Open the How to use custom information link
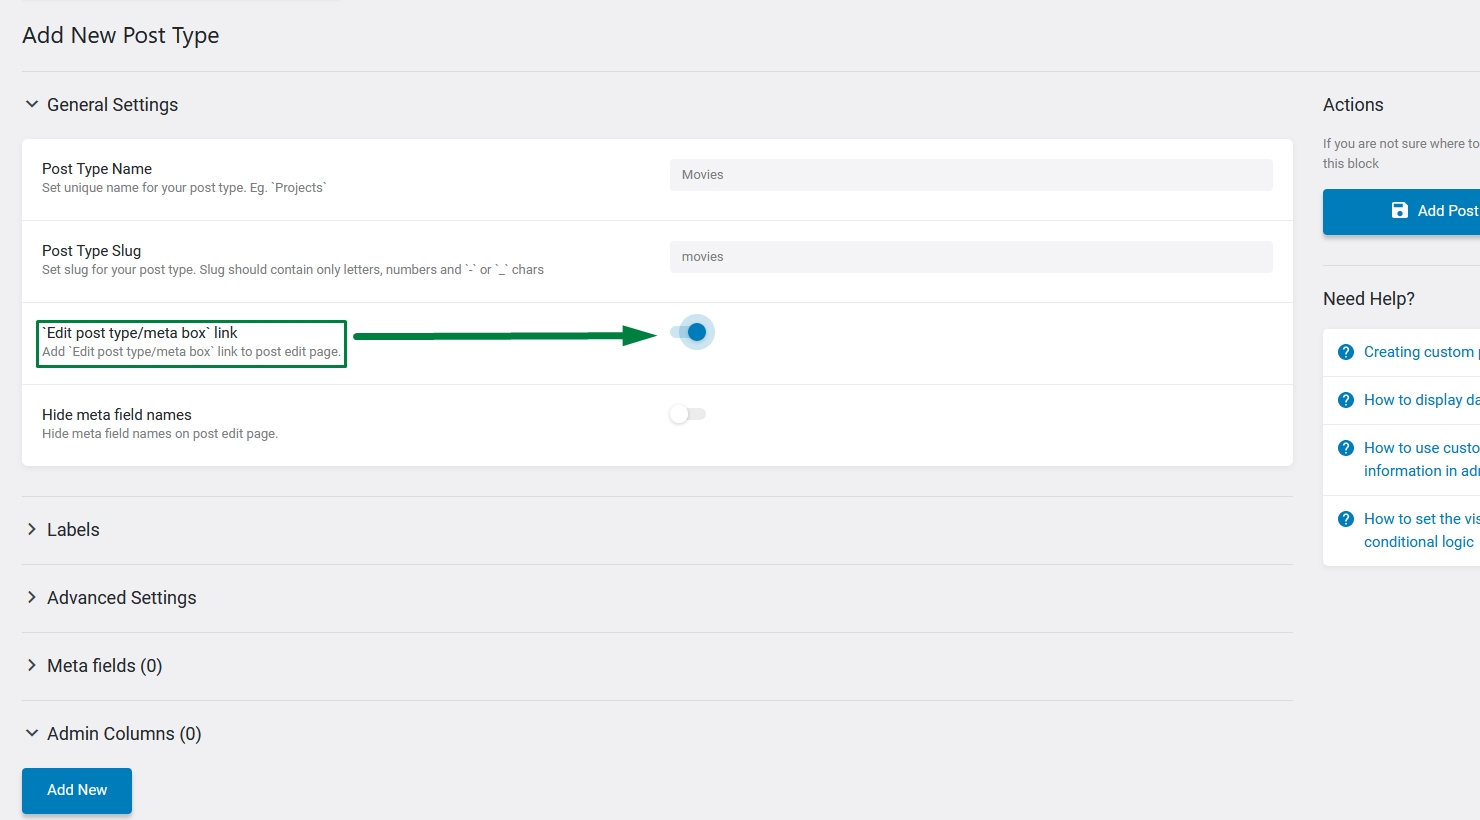 (1421, 459)
